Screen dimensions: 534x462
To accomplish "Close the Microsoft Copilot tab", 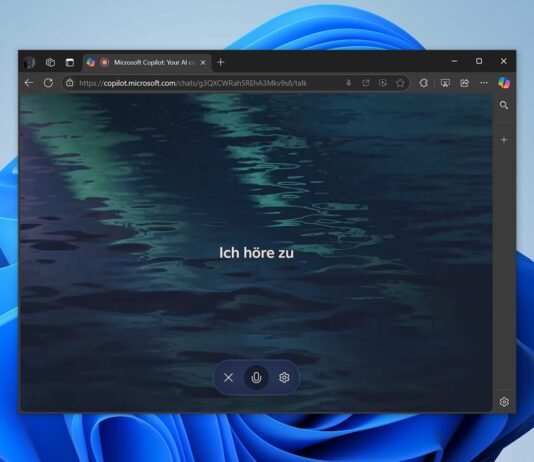I will point(203,63).
